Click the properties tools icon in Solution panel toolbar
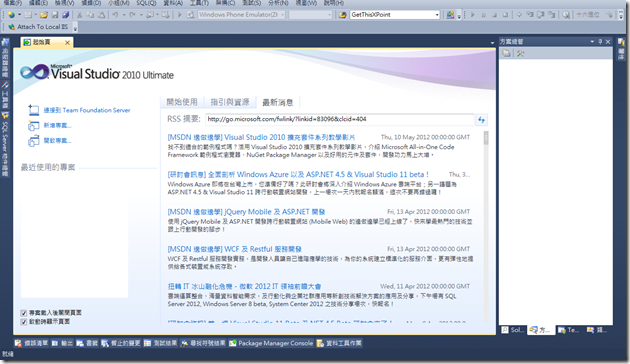 [520, 53]
